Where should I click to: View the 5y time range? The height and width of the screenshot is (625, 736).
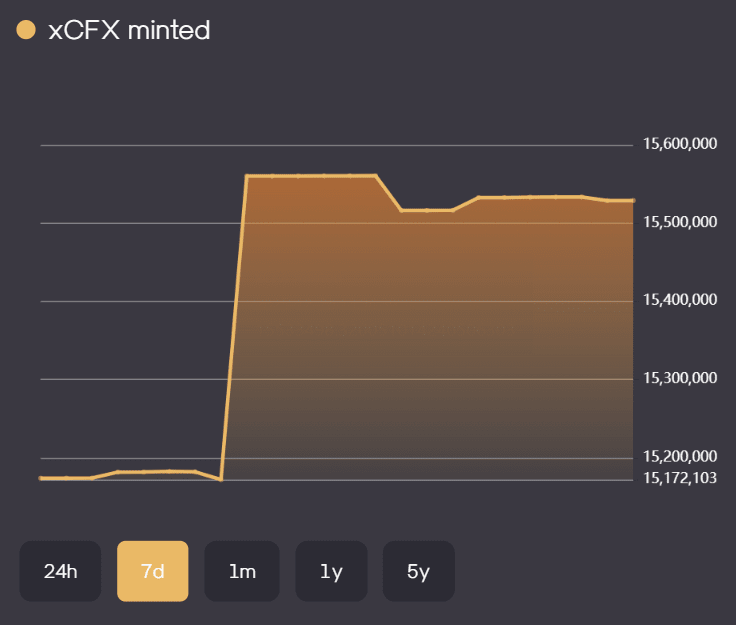point(418,571)
